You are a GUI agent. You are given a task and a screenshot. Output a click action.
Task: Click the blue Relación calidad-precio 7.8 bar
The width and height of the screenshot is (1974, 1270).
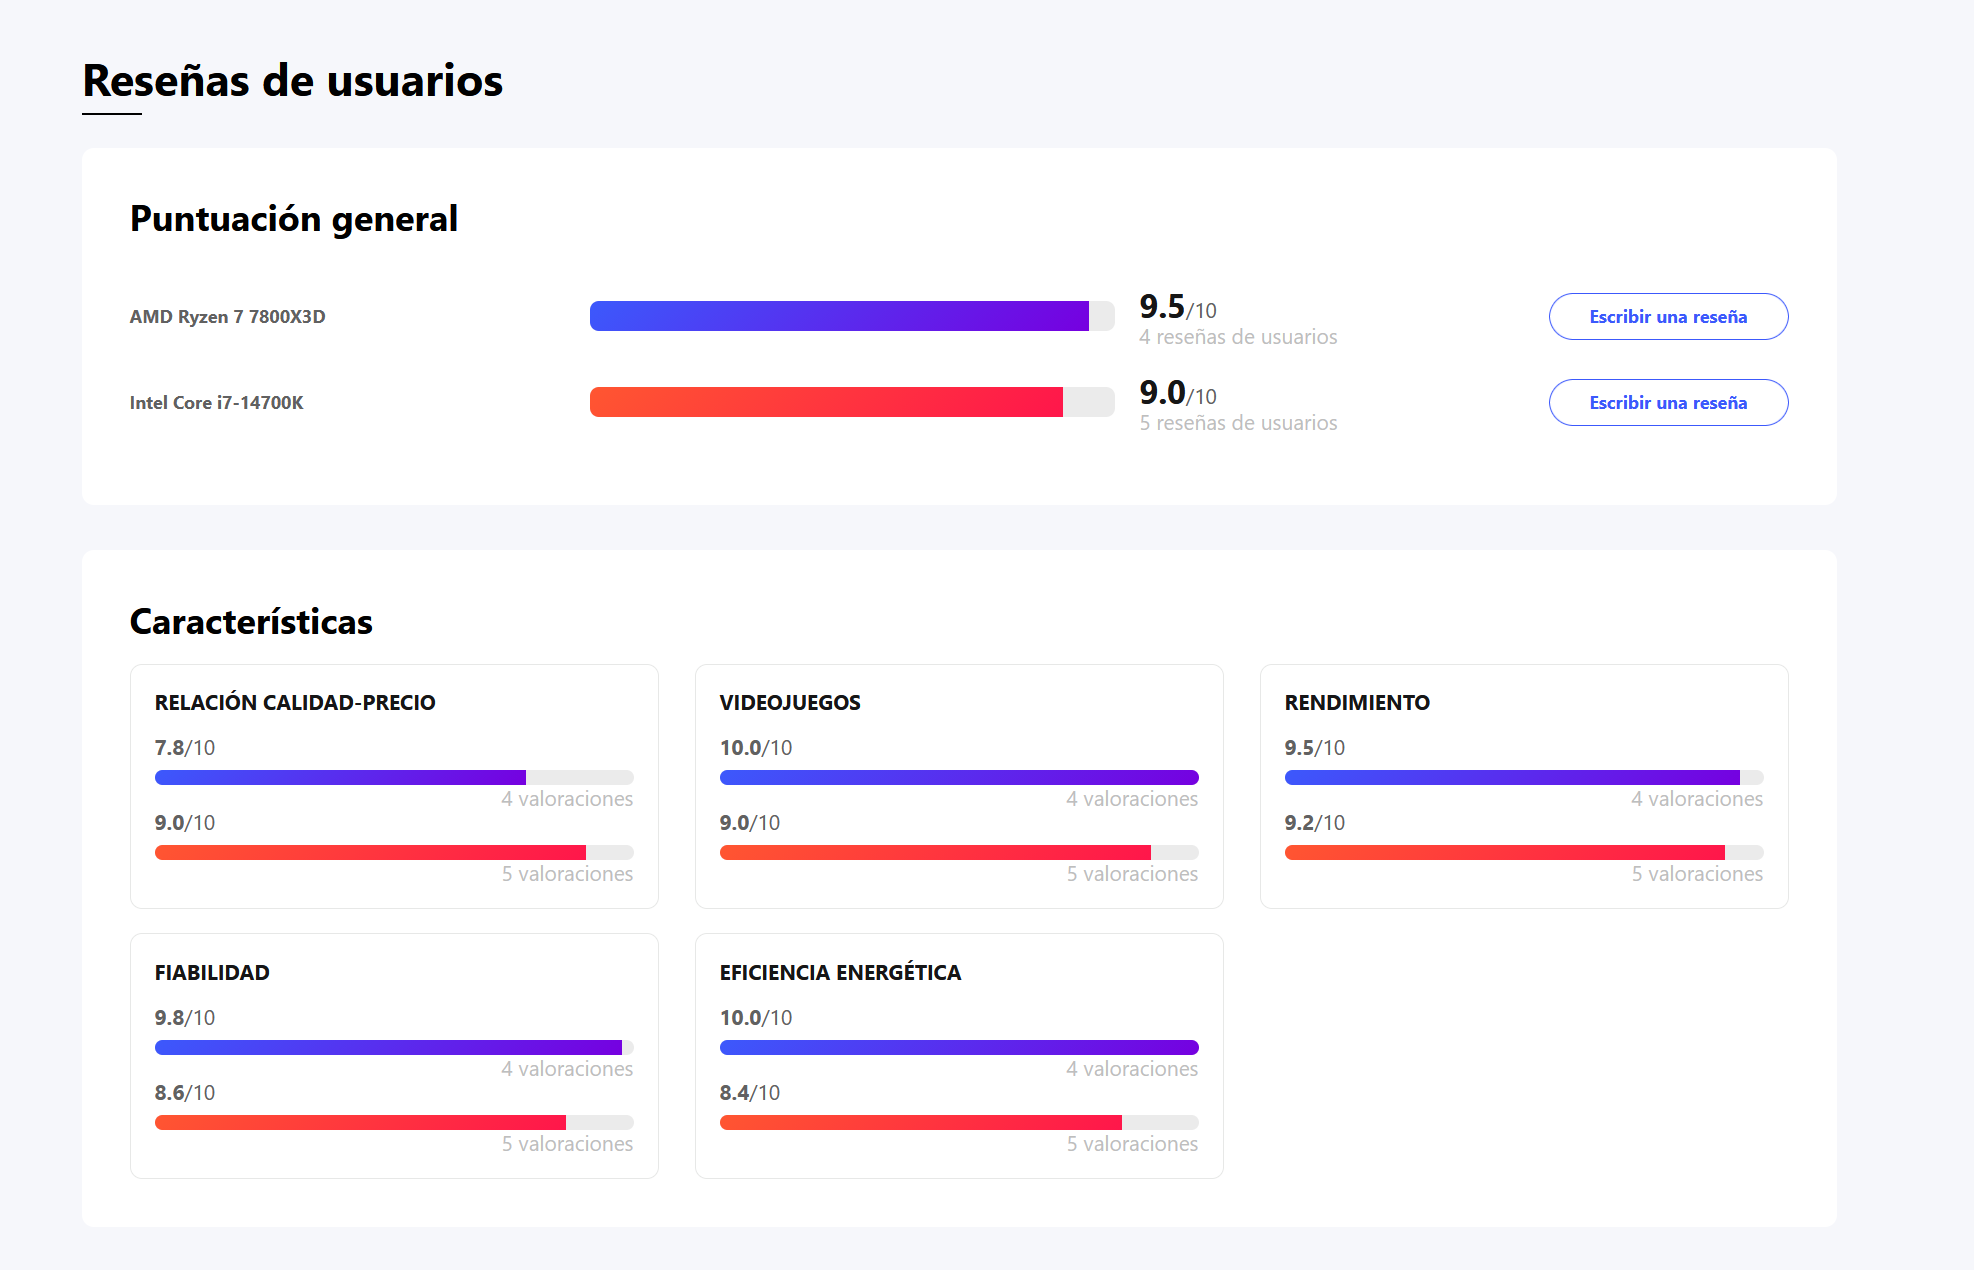pos(393,777)
